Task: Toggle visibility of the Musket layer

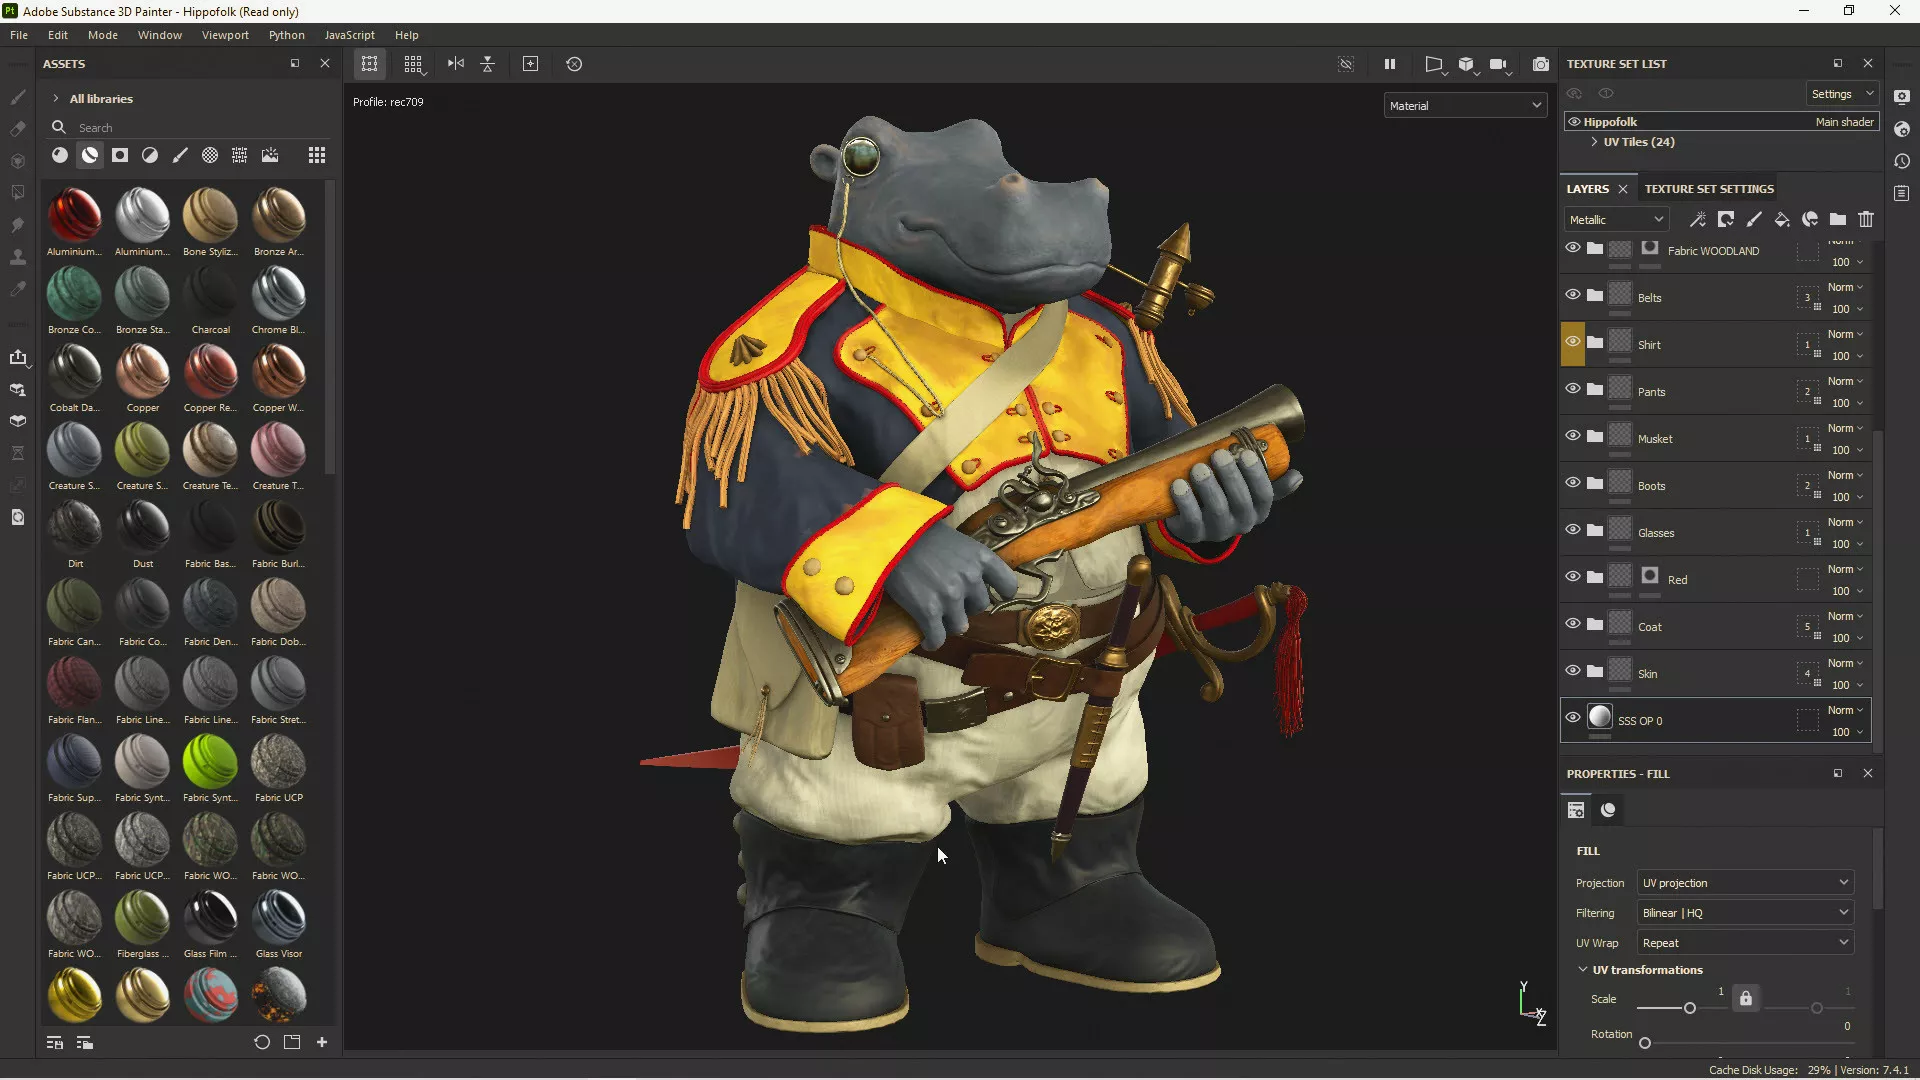Action: pos(1573,436)
